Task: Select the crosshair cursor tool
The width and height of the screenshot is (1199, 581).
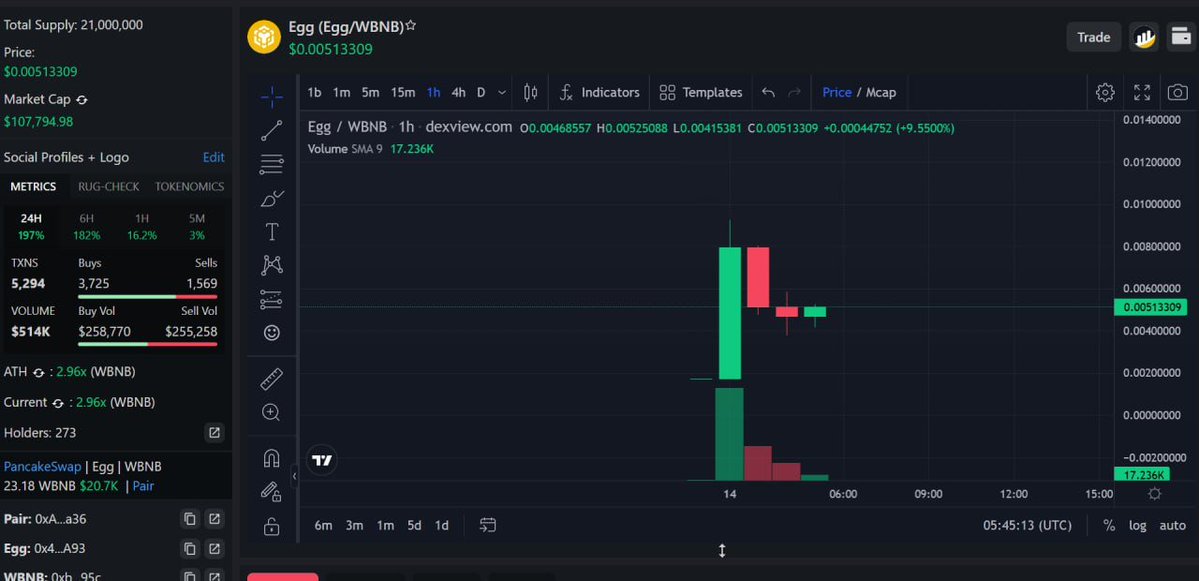Action: pyautogui.click(x=271, y=96)
